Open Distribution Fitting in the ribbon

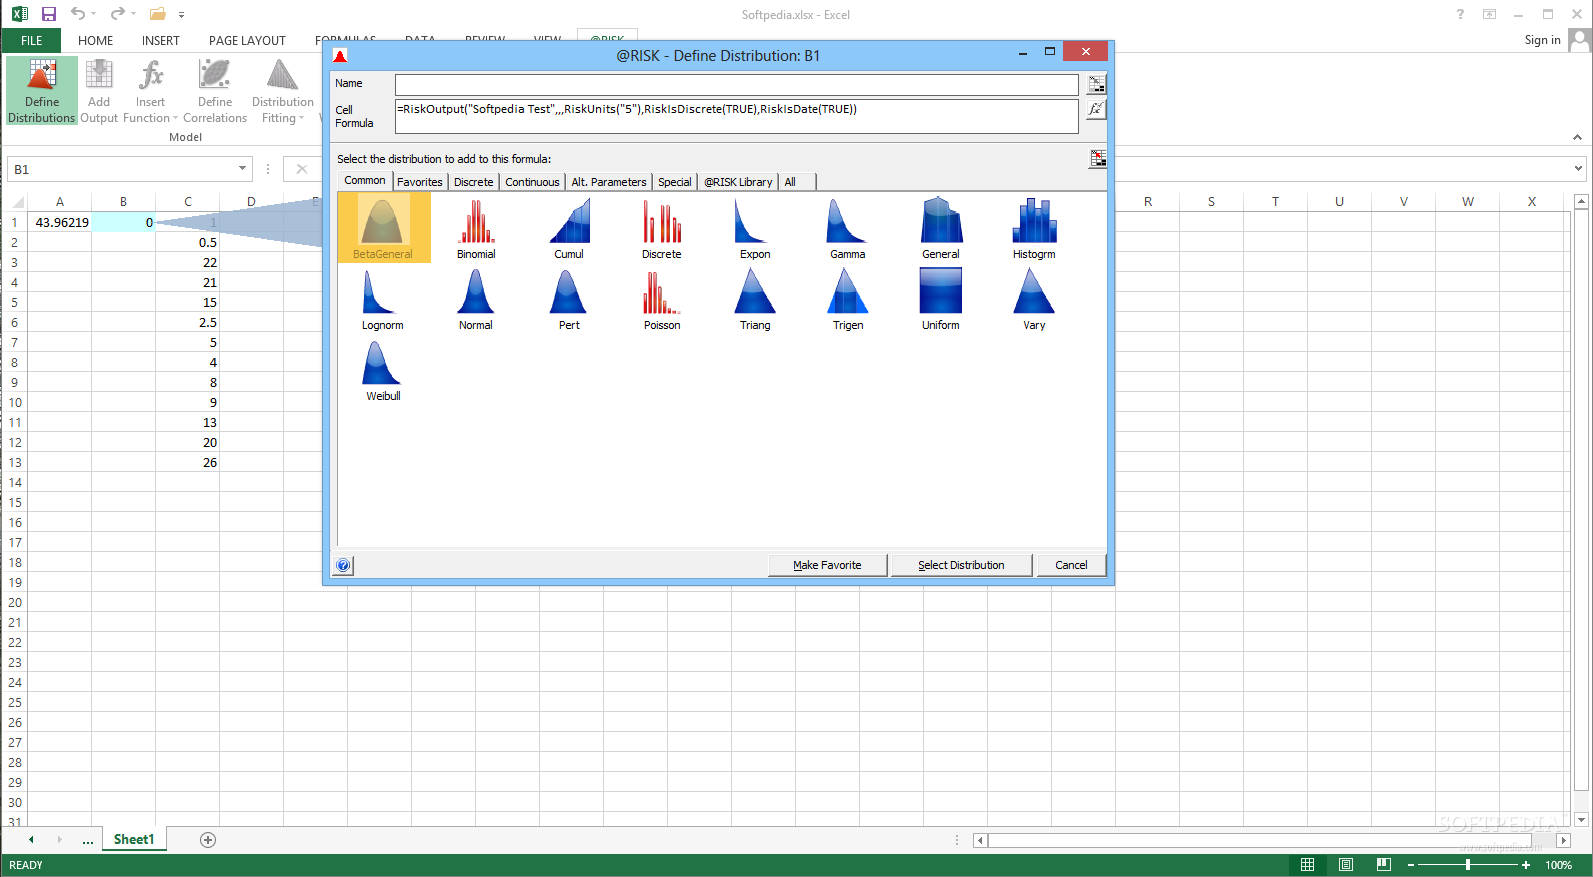(x=283, y=91)
